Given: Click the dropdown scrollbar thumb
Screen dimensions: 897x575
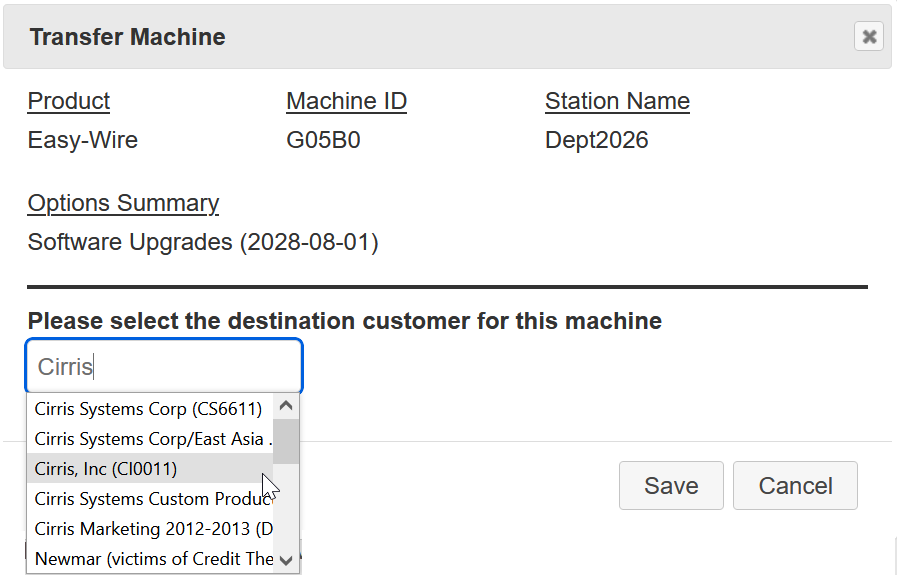Looking at the screenshot, I should point(286,441).
